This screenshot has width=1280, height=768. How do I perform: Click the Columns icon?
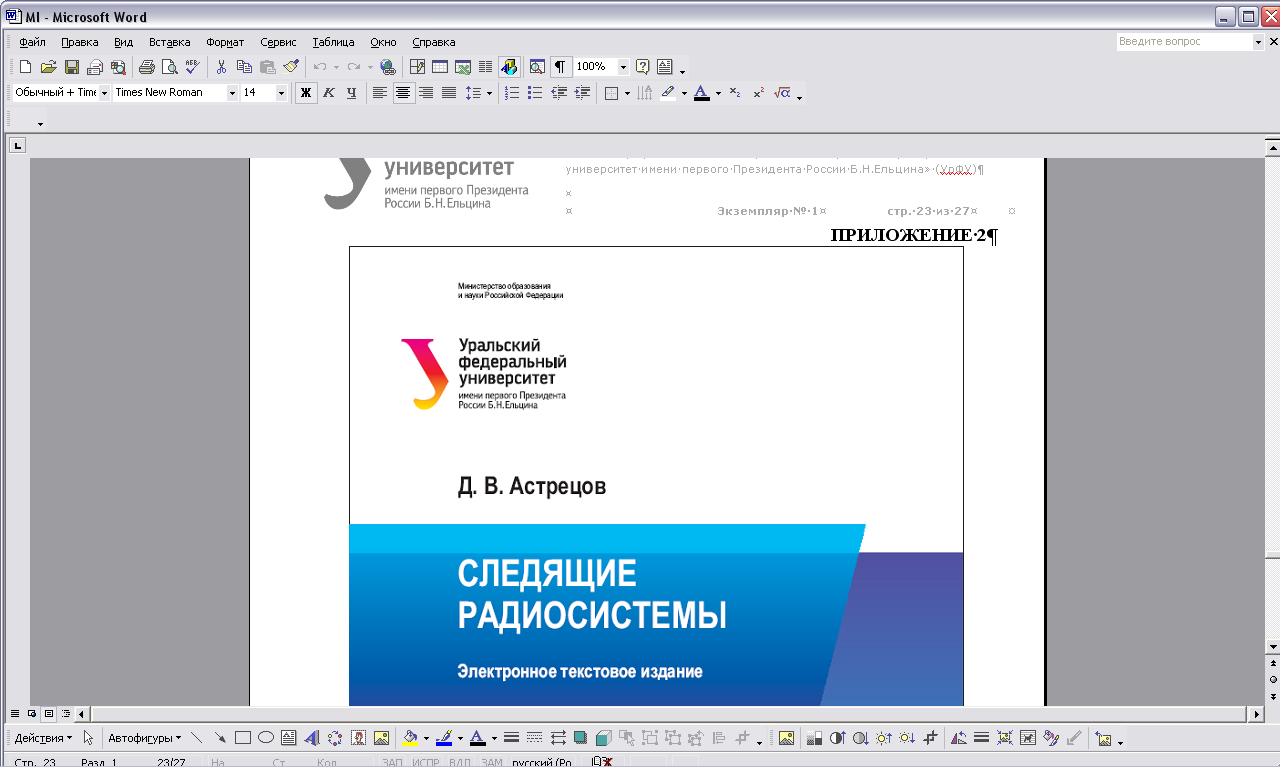pos(485,67)
